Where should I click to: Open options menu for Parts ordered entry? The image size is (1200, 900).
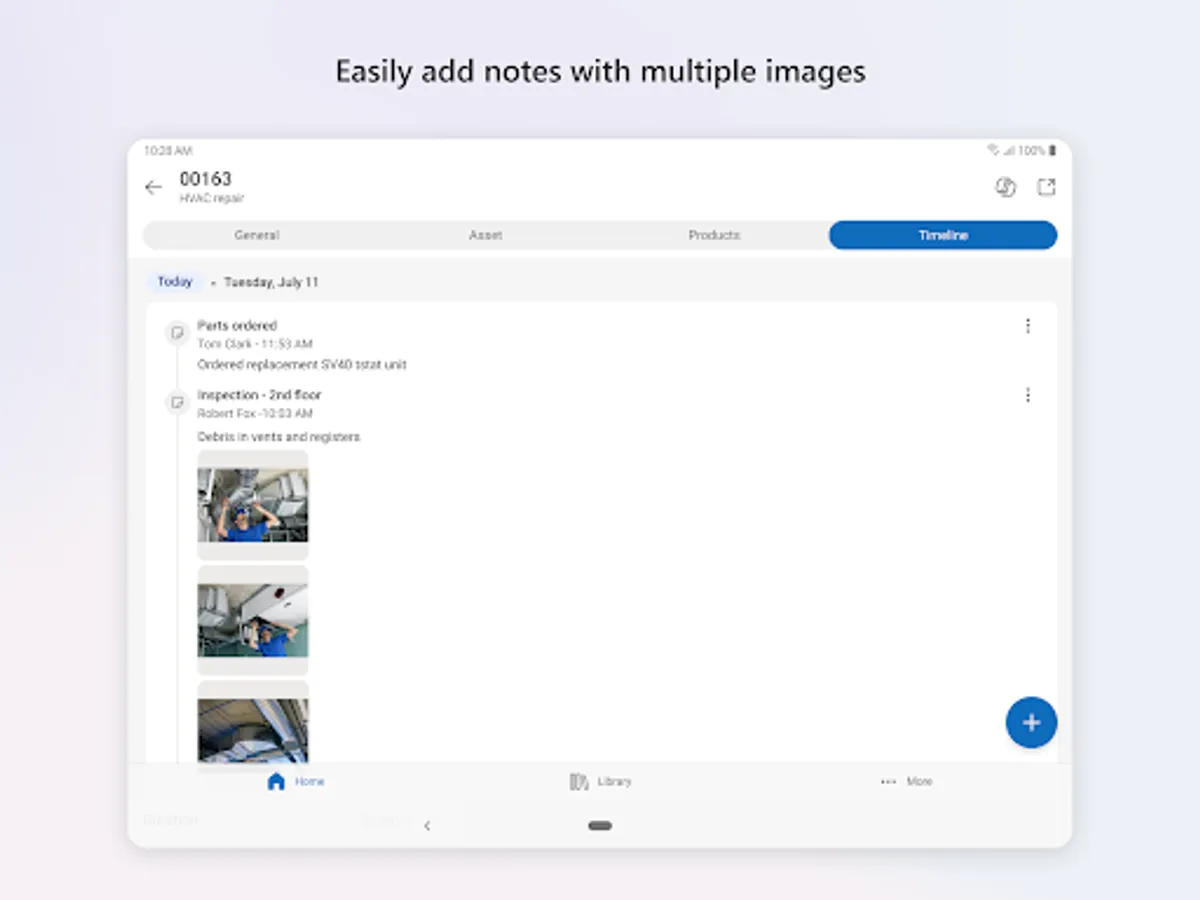pos(1028,325)
